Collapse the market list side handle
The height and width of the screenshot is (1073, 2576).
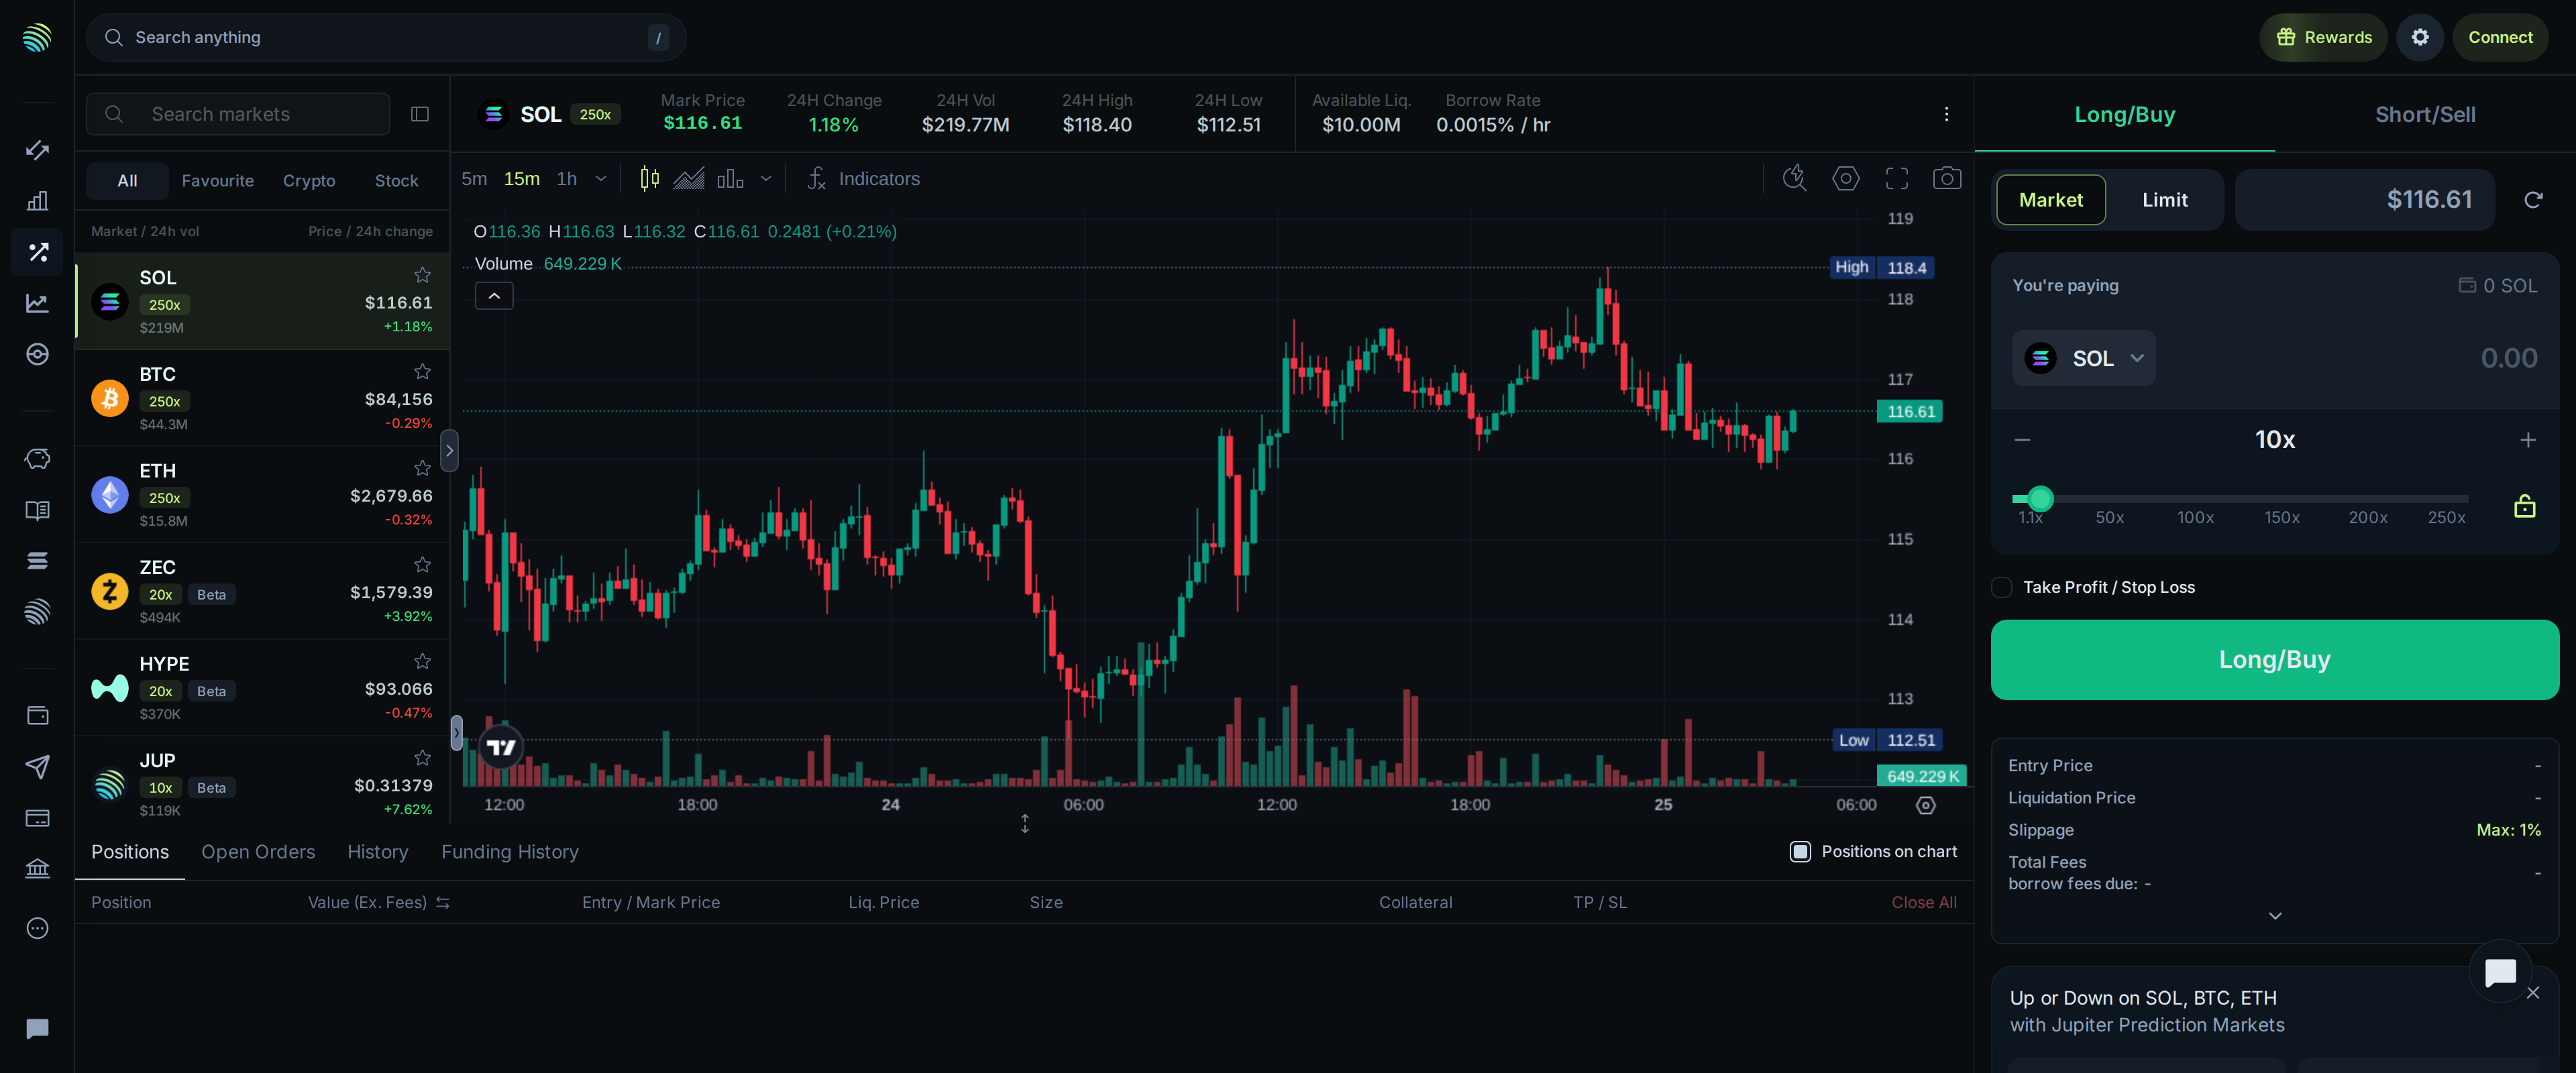click(449, 451)
